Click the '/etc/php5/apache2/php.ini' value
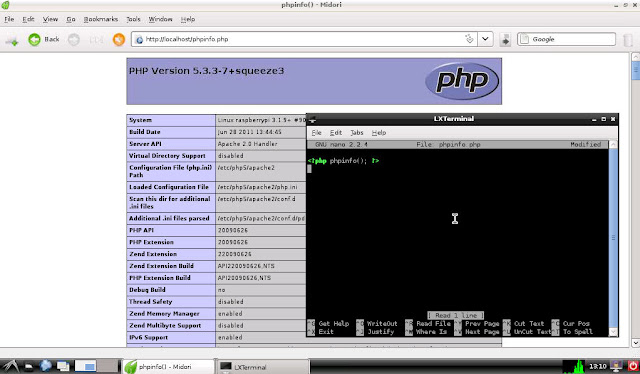Viewport: 640px width, 374px height. pyautogui.click(x=258, y=187)
